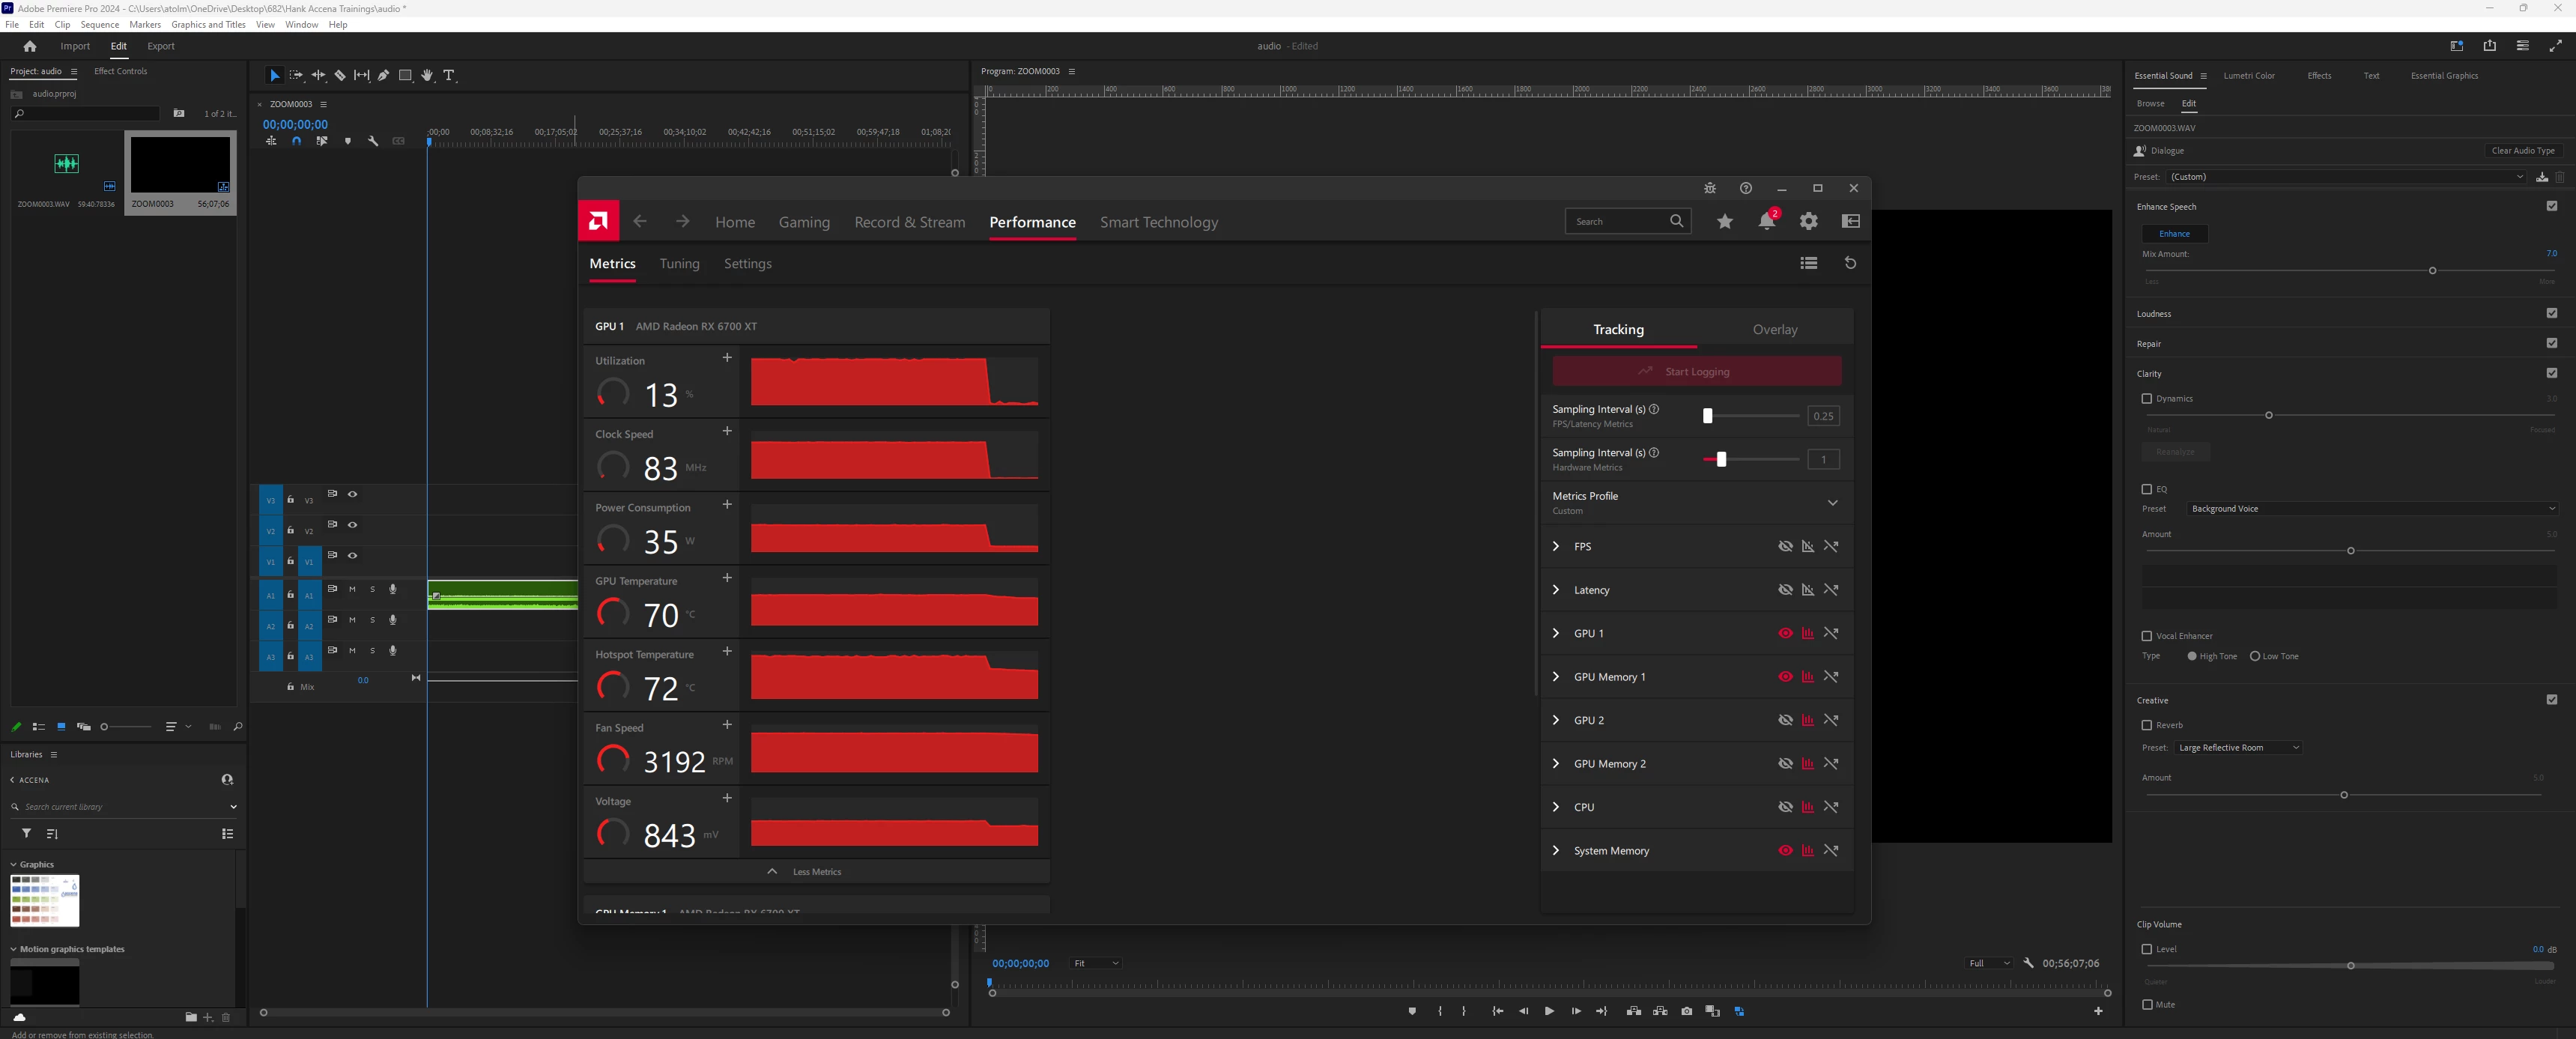Expand the CPU metrics row
Image resolution: width=2576 pixels, height=1039 pixels.
(1556, 807)
